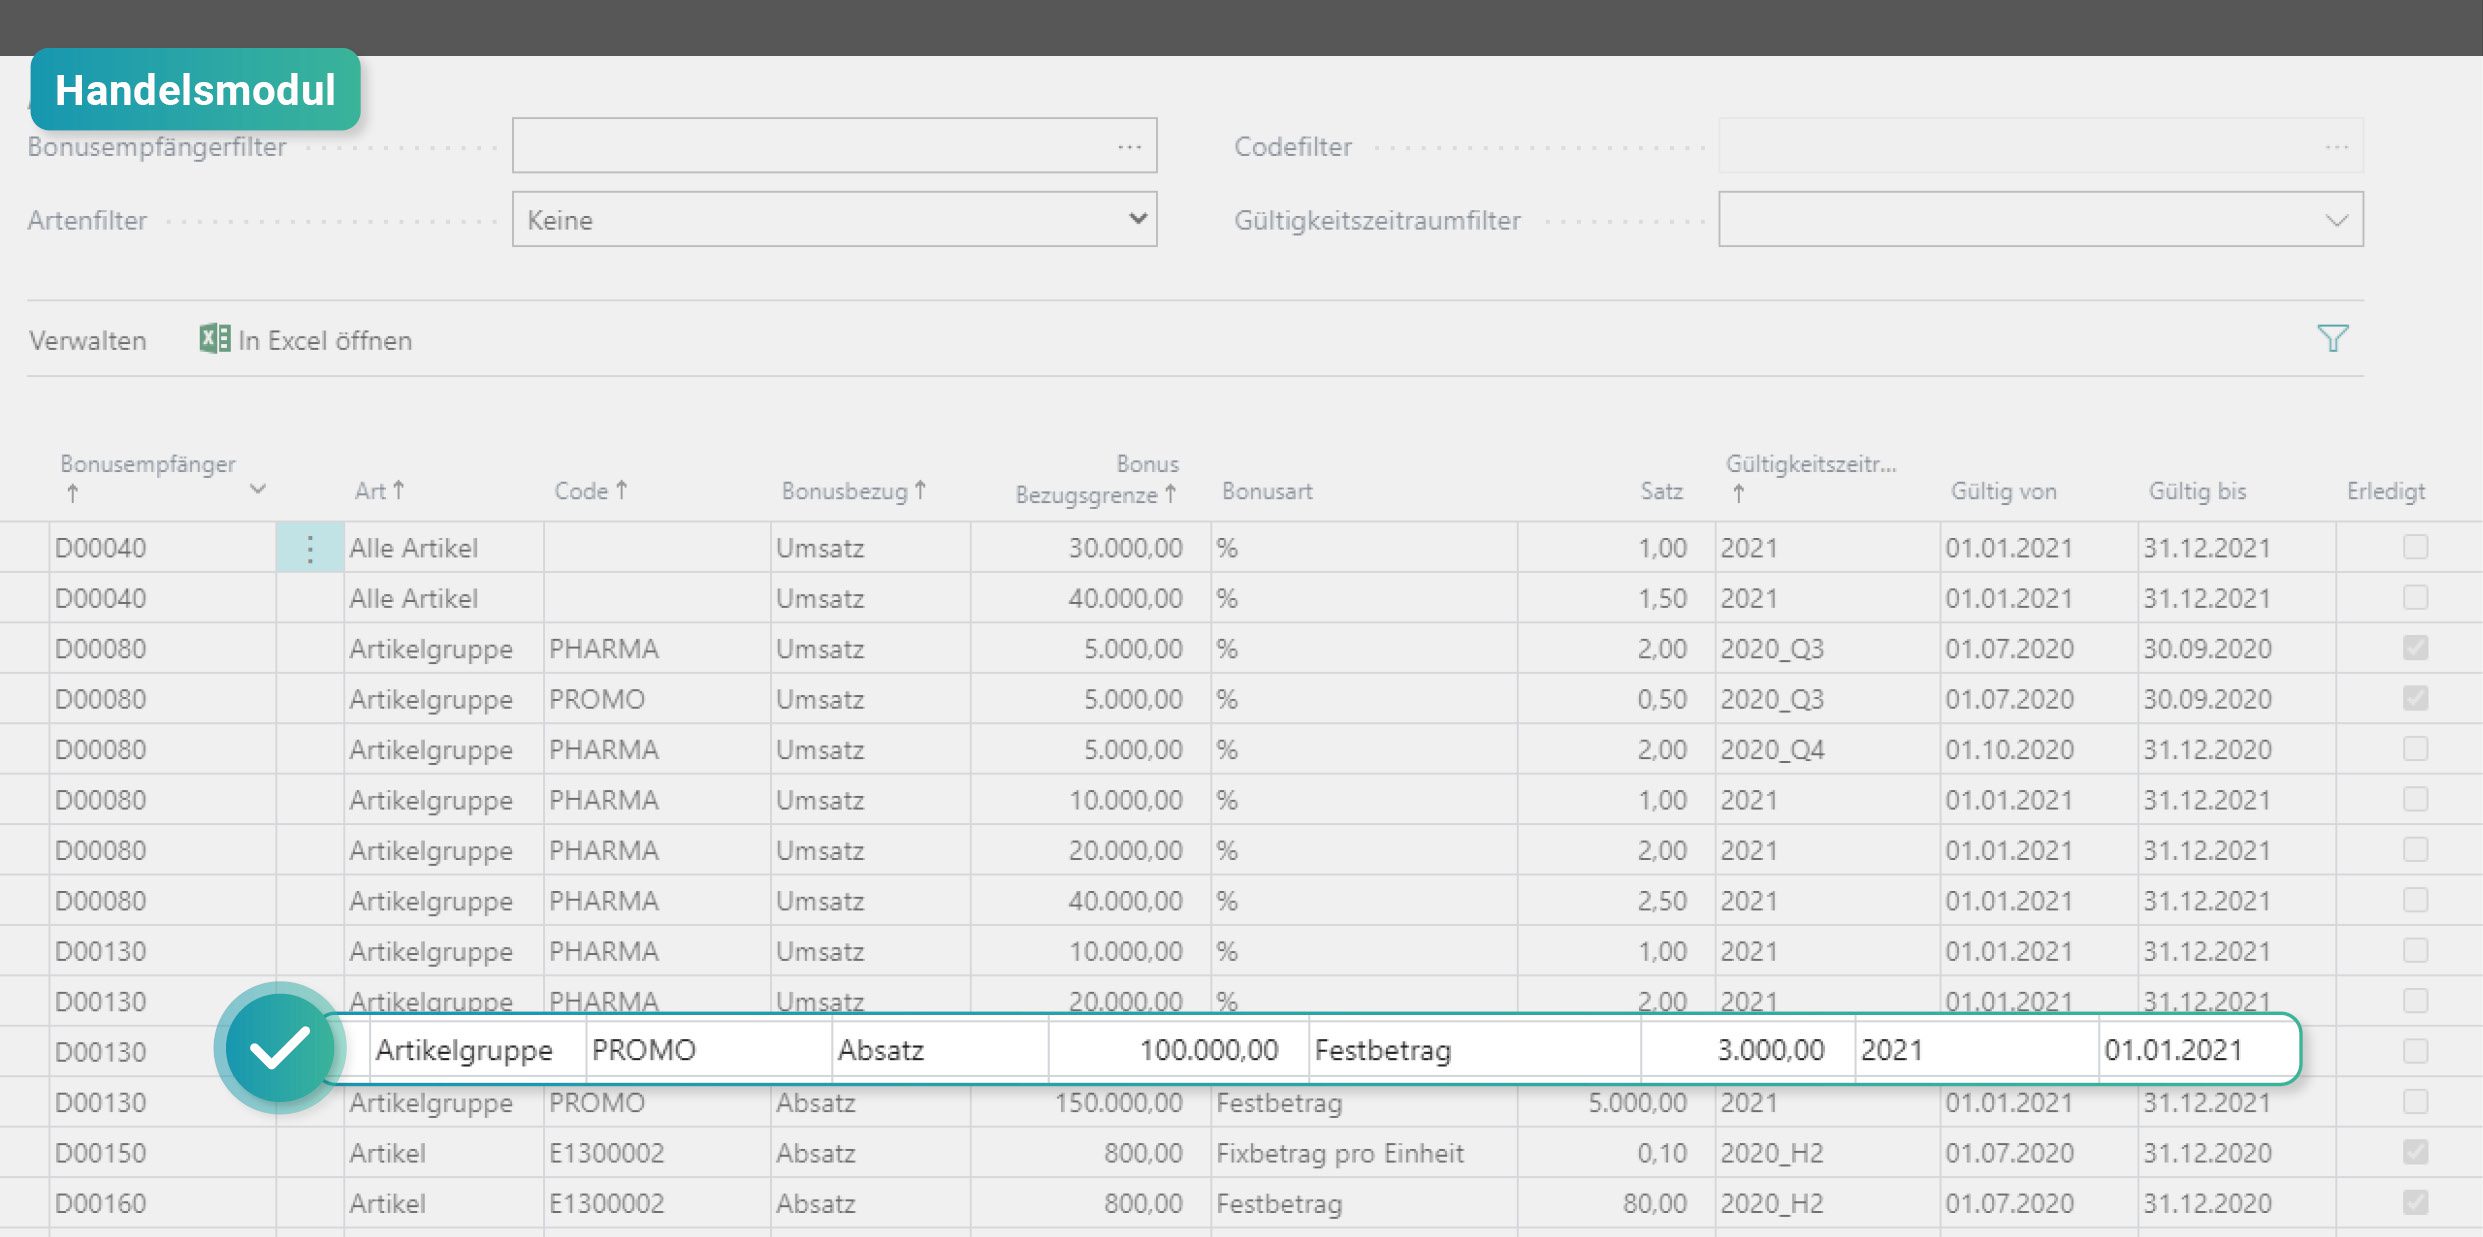The height and width of the screenshot is (1237, 2483).
Task: Open row options for first D00040 row
Action: tap(310, 548)
